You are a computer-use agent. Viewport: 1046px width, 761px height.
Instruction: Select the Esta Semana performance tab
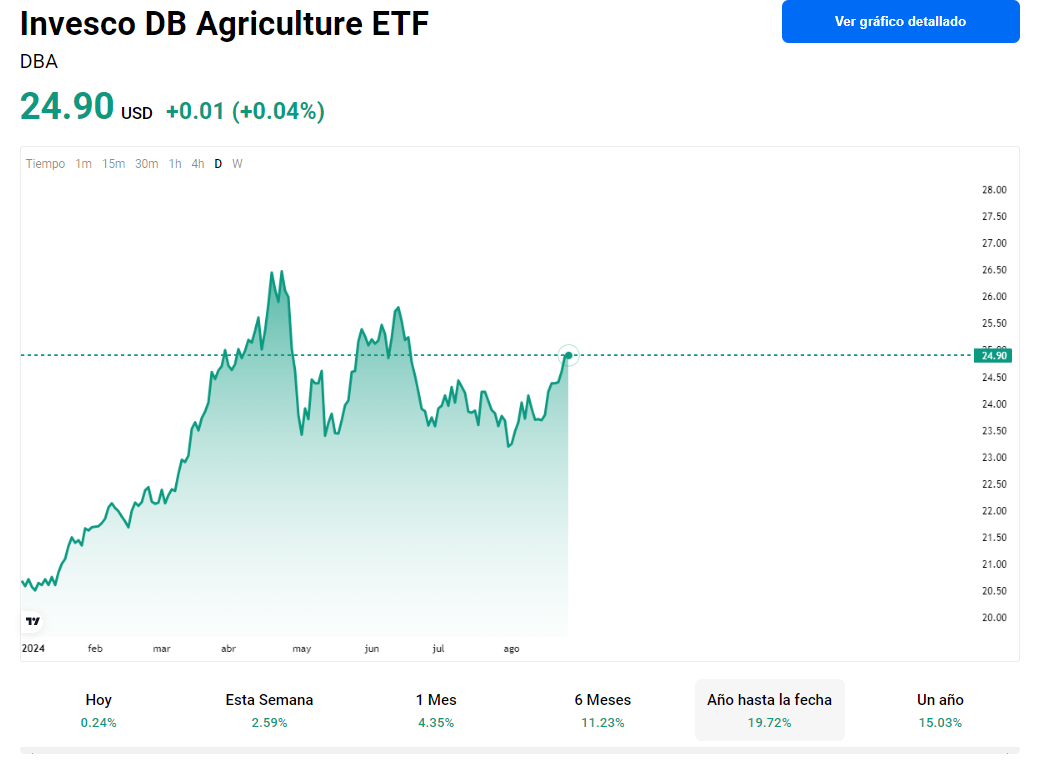[269, 710]
